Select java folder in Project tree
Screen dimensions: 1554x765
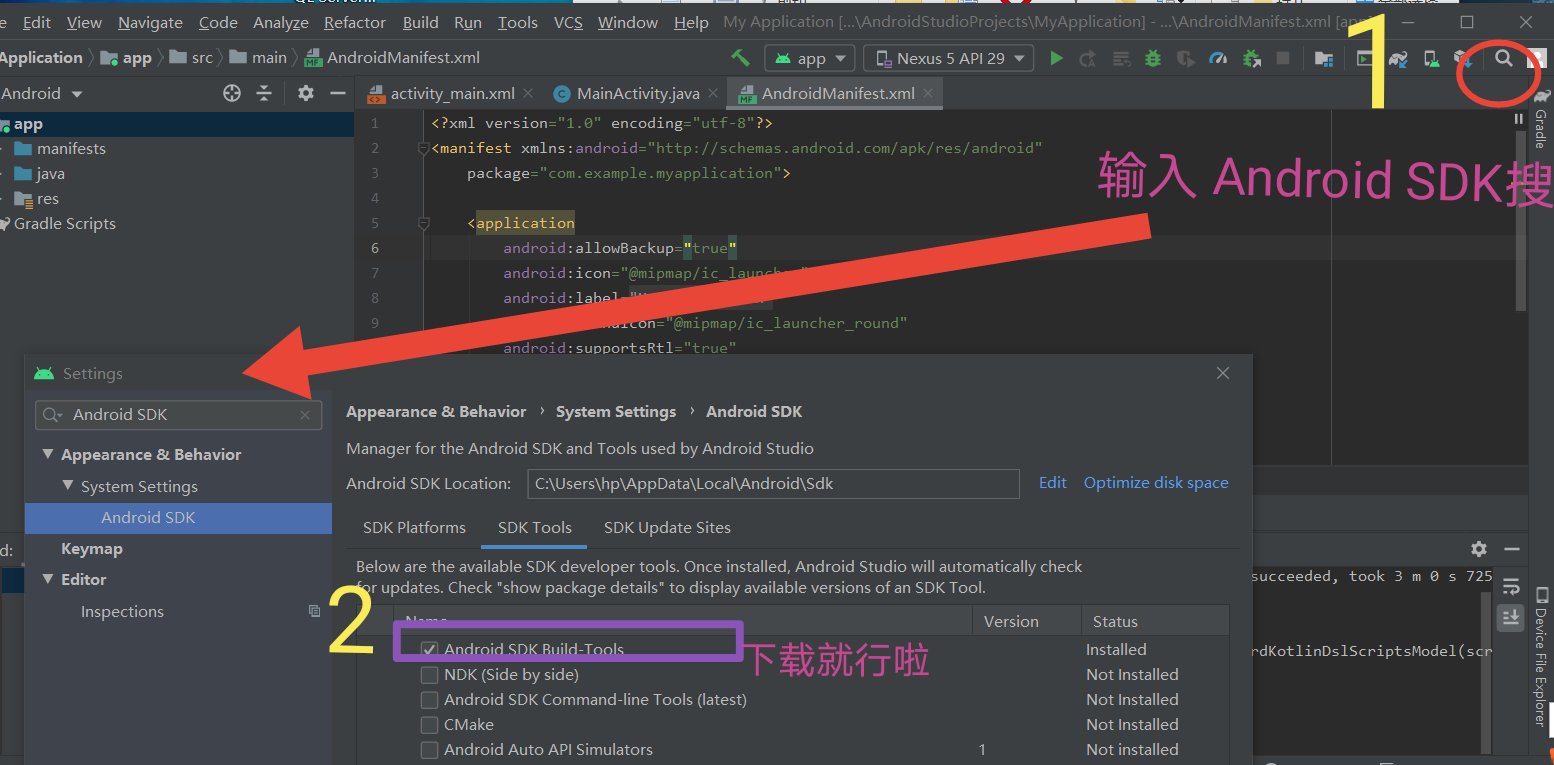(x=50, y=173)
